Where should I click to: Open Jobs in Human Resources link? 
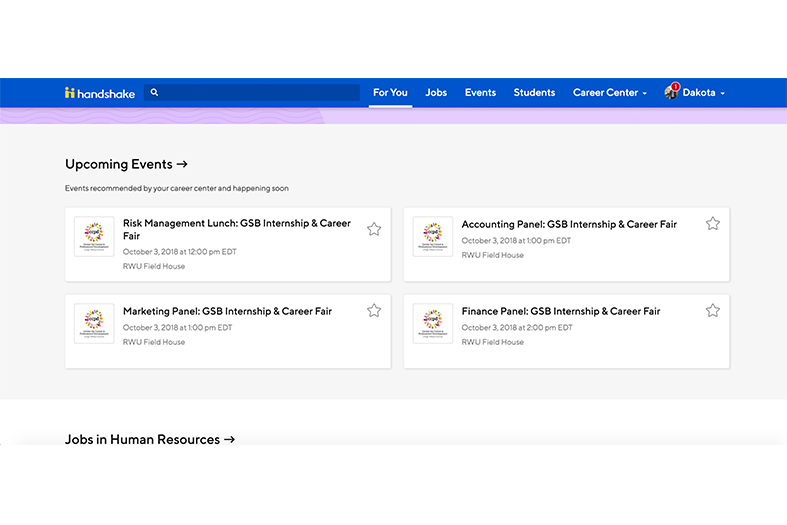point(150,439)
